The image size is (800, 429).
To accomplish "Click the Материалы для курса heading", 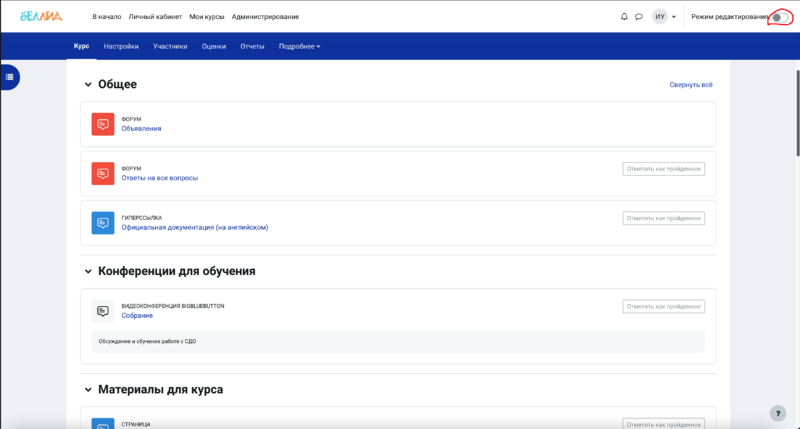I will click(x=160, y=389).
